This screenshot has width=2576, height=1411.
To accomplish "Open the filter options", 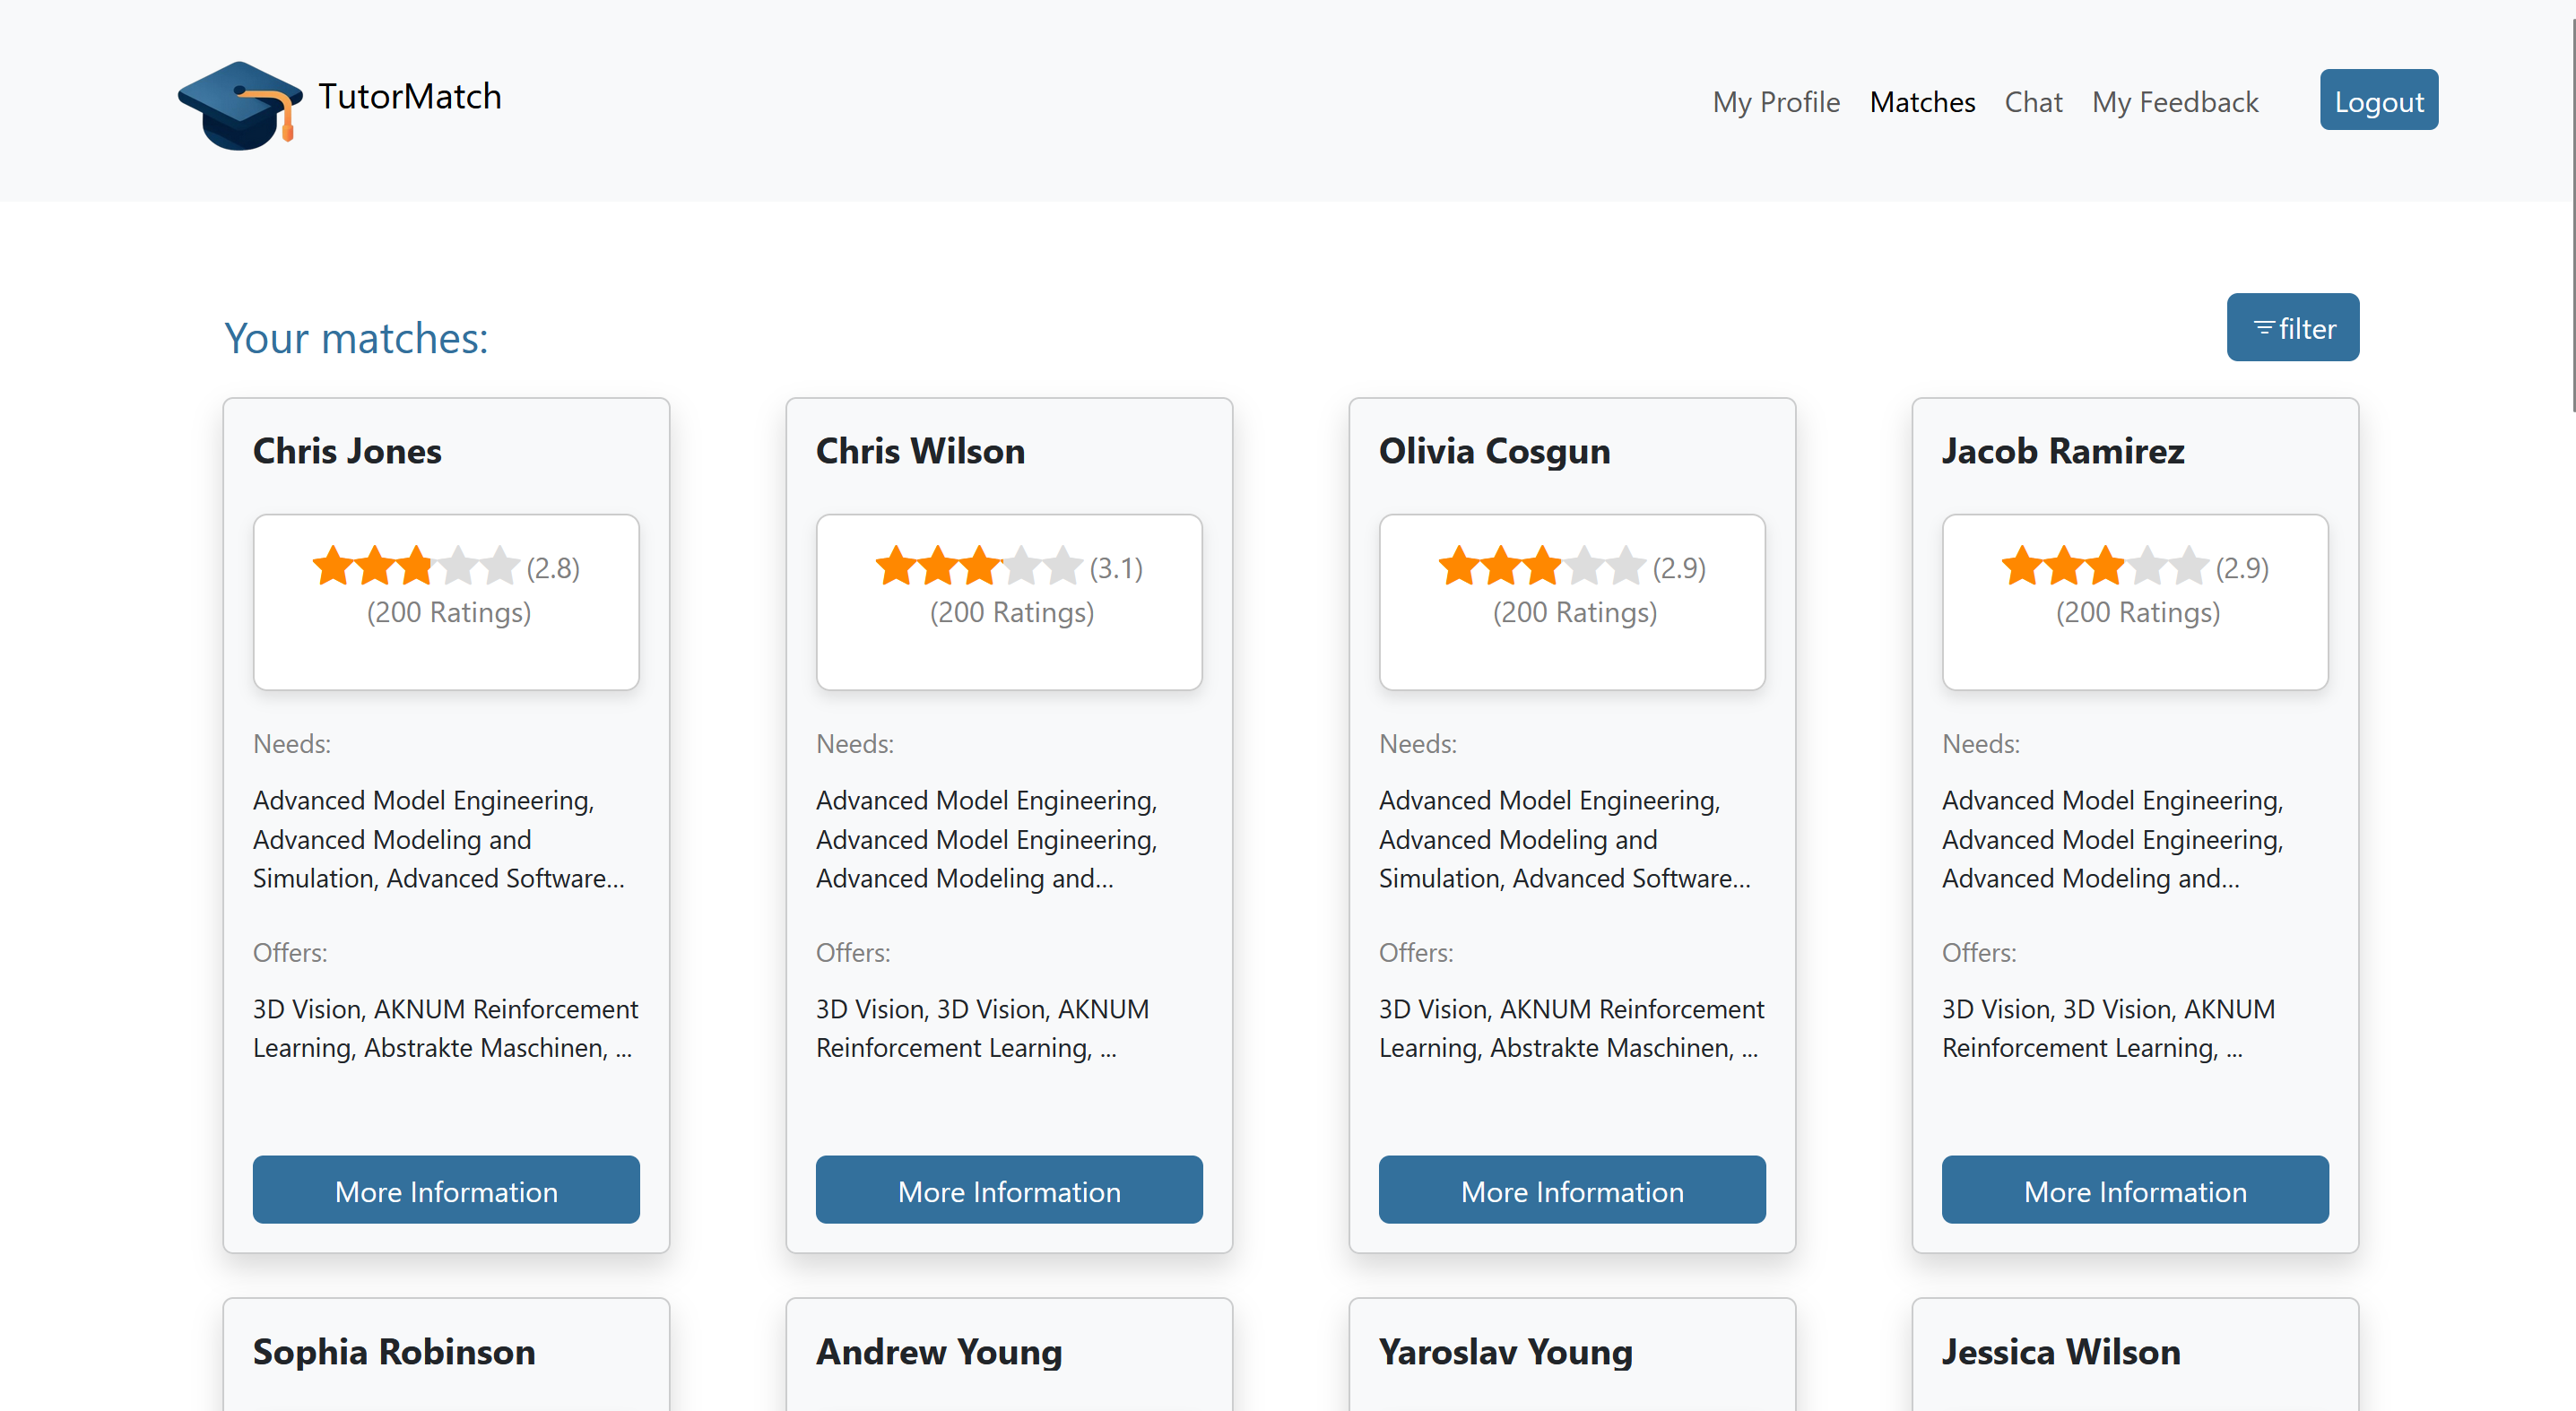I will (2293, 327).
